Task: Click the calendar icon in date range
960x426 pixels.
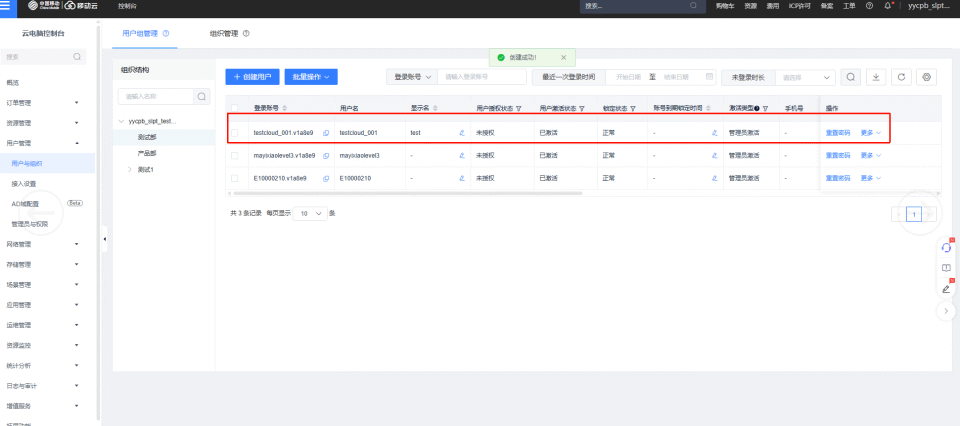Action: click(x=710, y=77)
